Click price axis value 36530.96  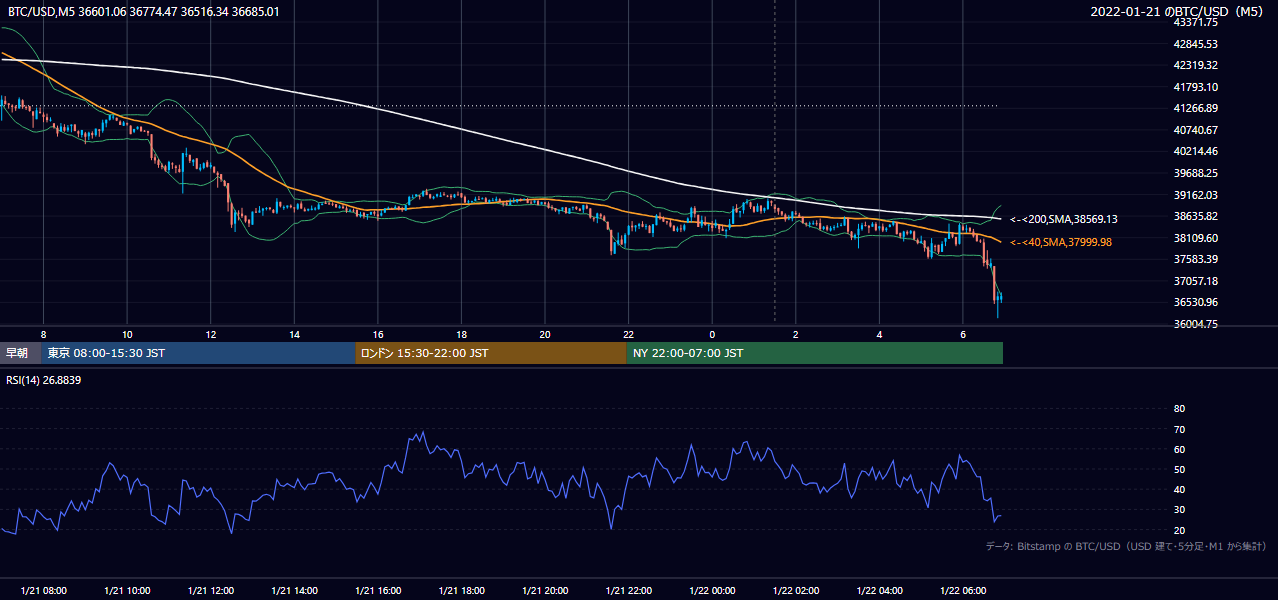pos(1196,302)
